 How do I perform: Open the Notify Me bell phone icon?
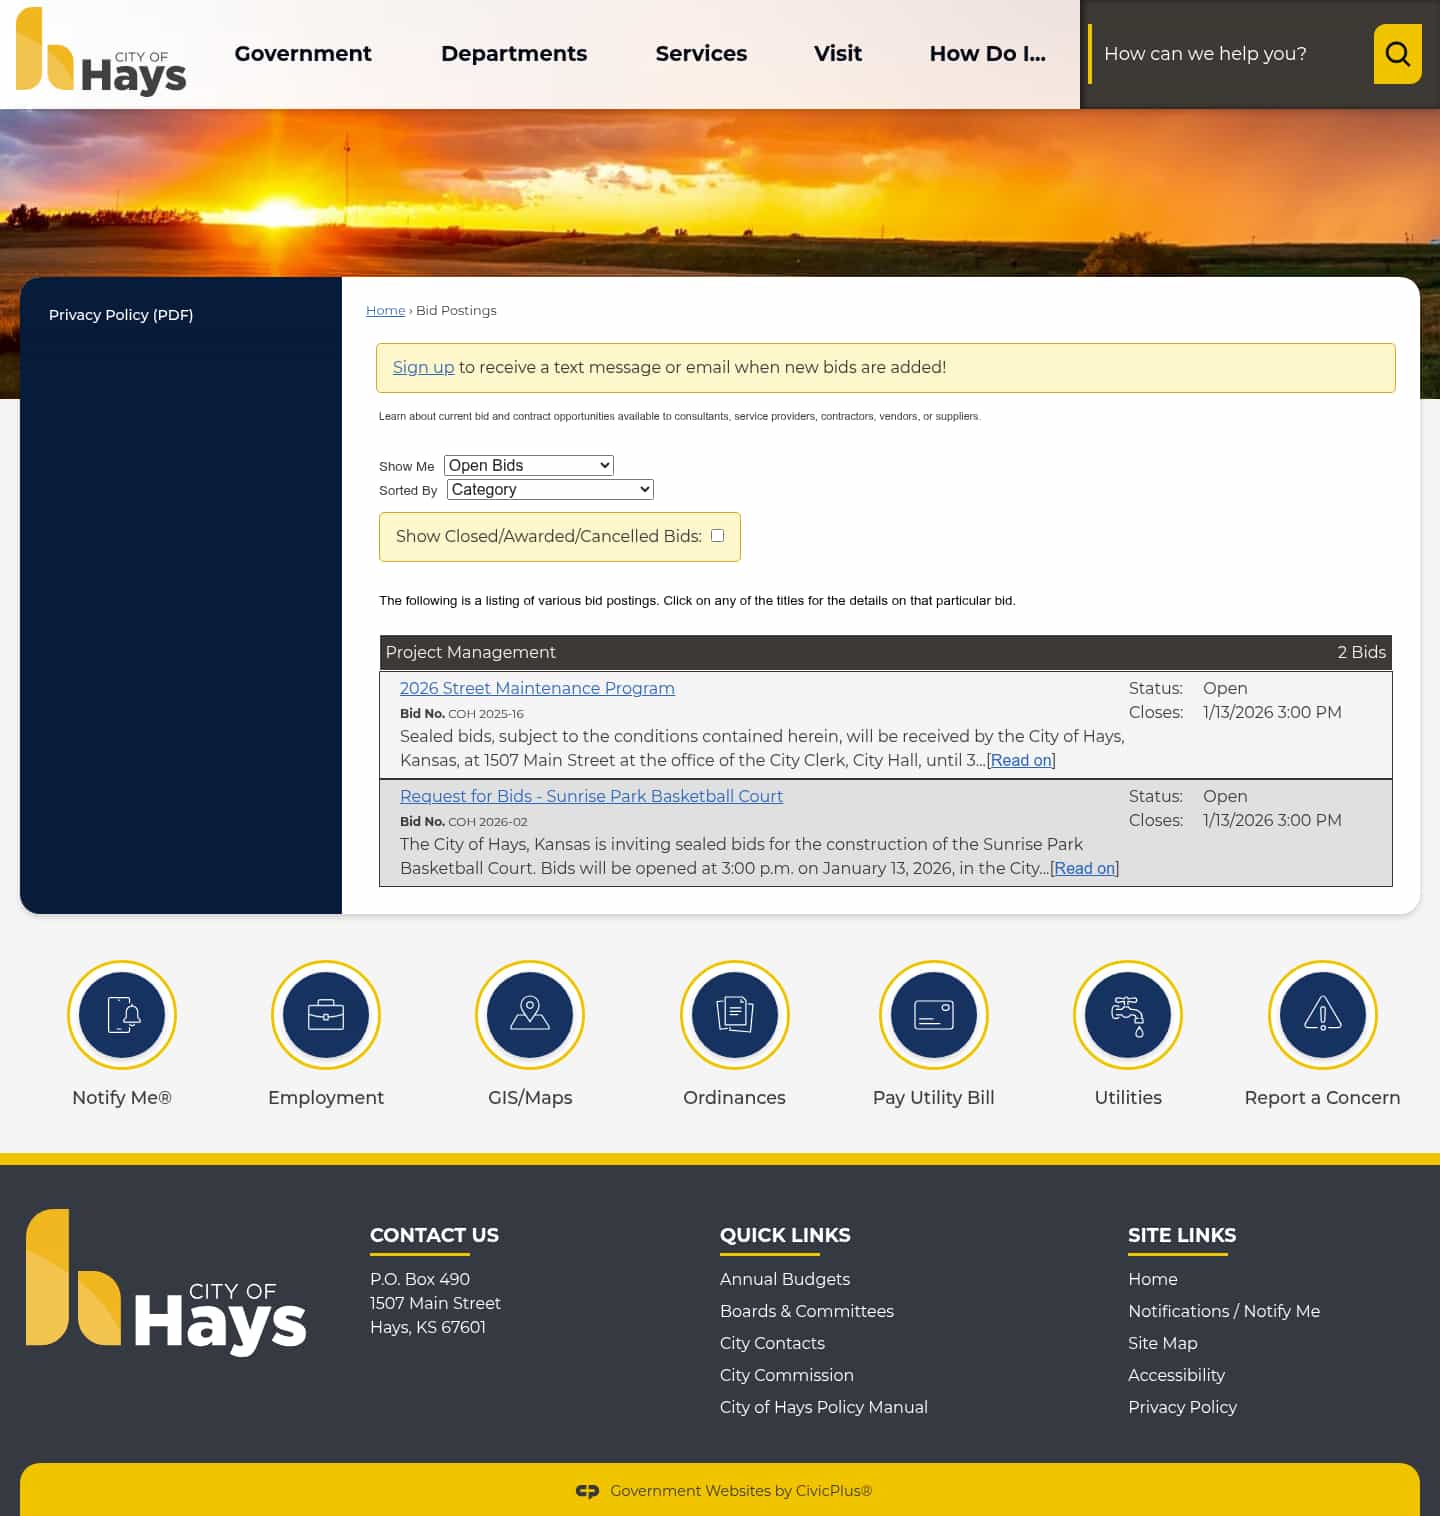coord(122,1015)
